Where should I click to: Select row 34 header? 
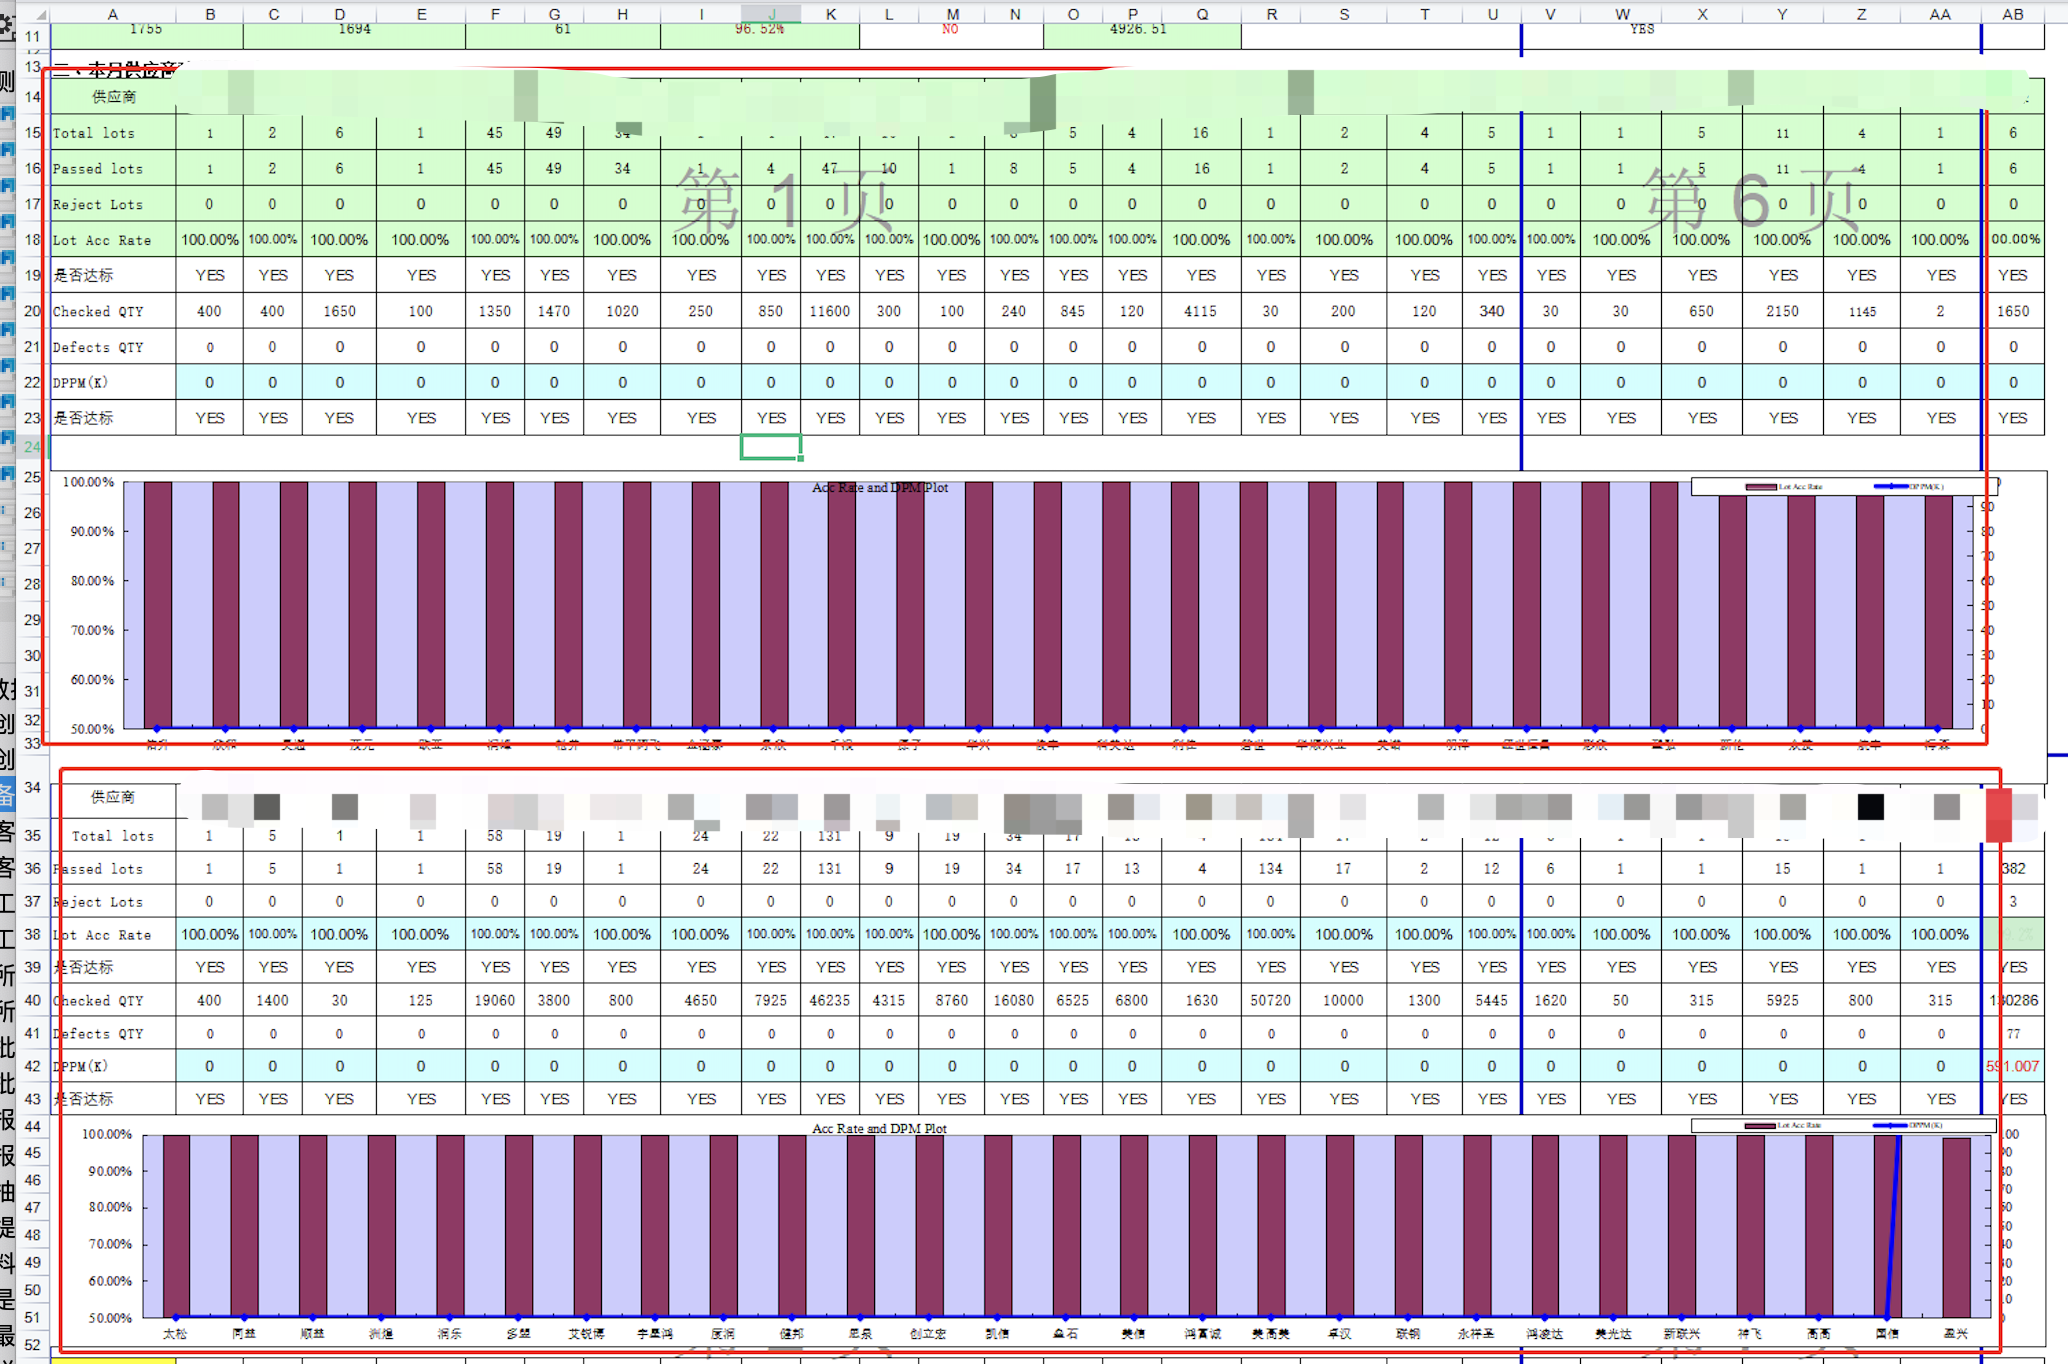tap(33, 788)
